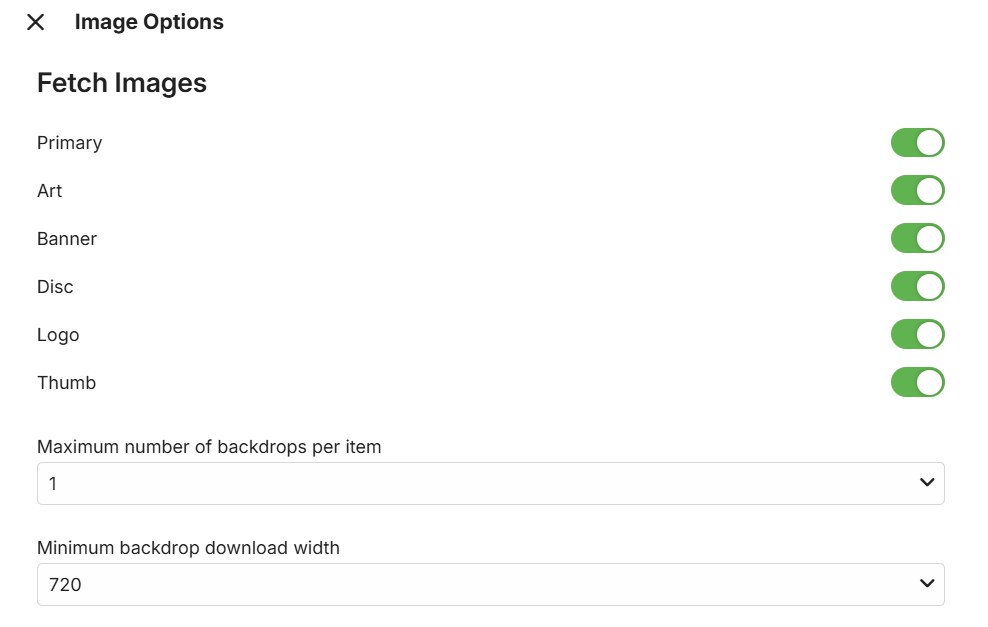Close the Image Options dialog
988x627 pixels.
(x=36, y=22)
